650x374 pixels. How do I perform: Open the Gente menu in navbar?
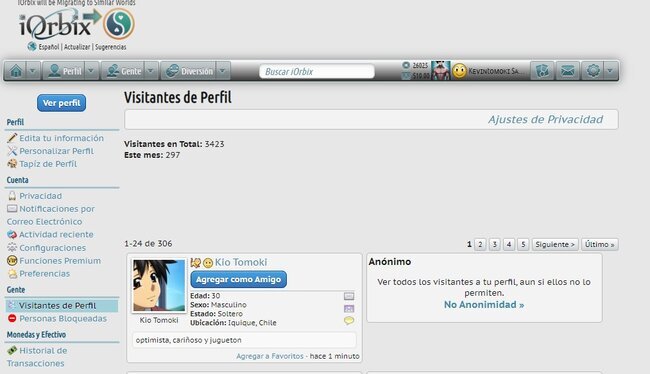coord(124,71)
